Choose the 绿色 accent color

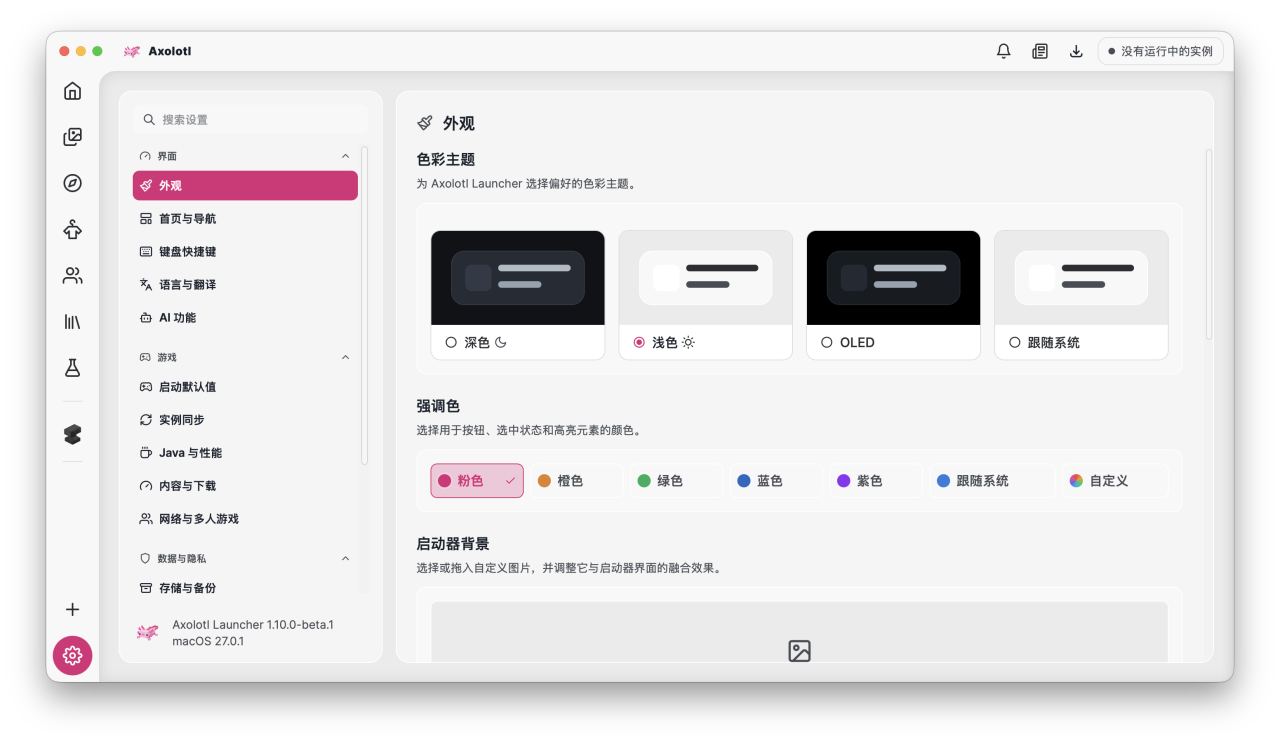(677, 480)
